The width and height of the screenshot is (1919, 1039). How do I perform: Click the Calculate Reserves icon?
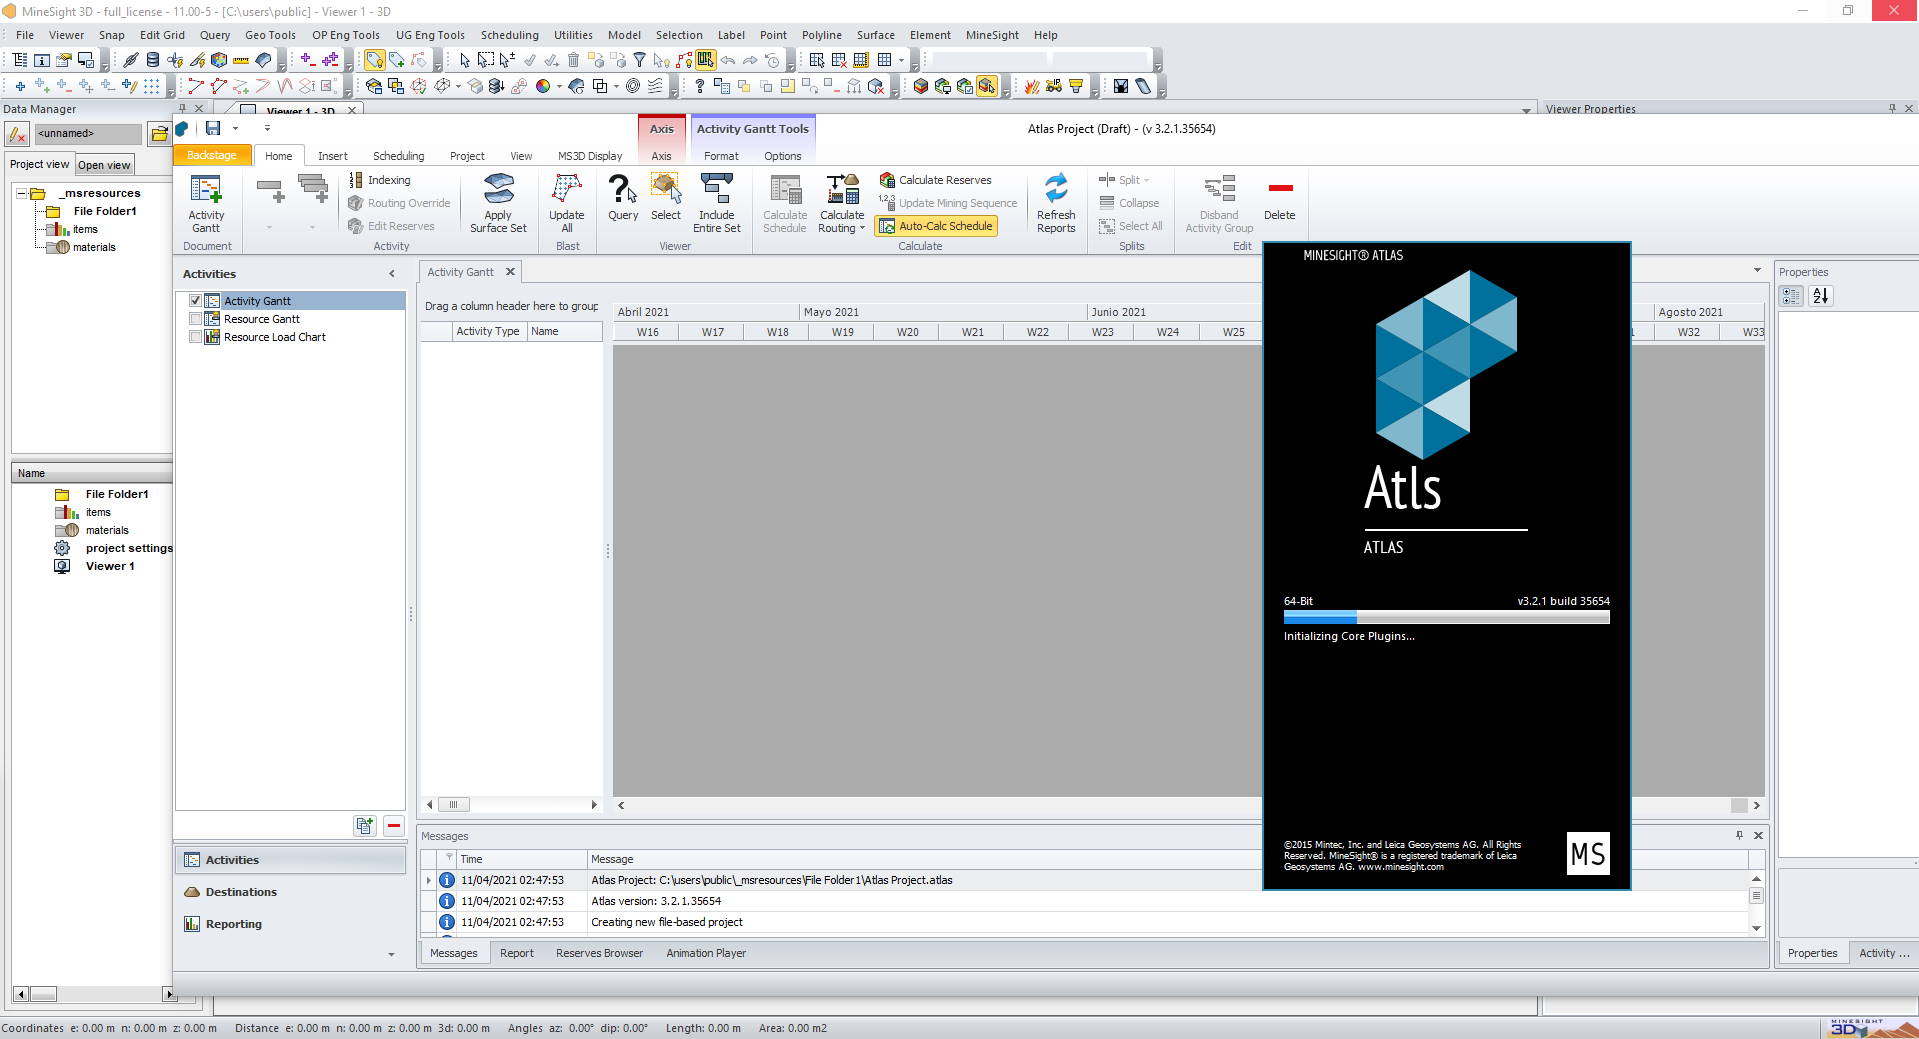click(x=887, y=180)
